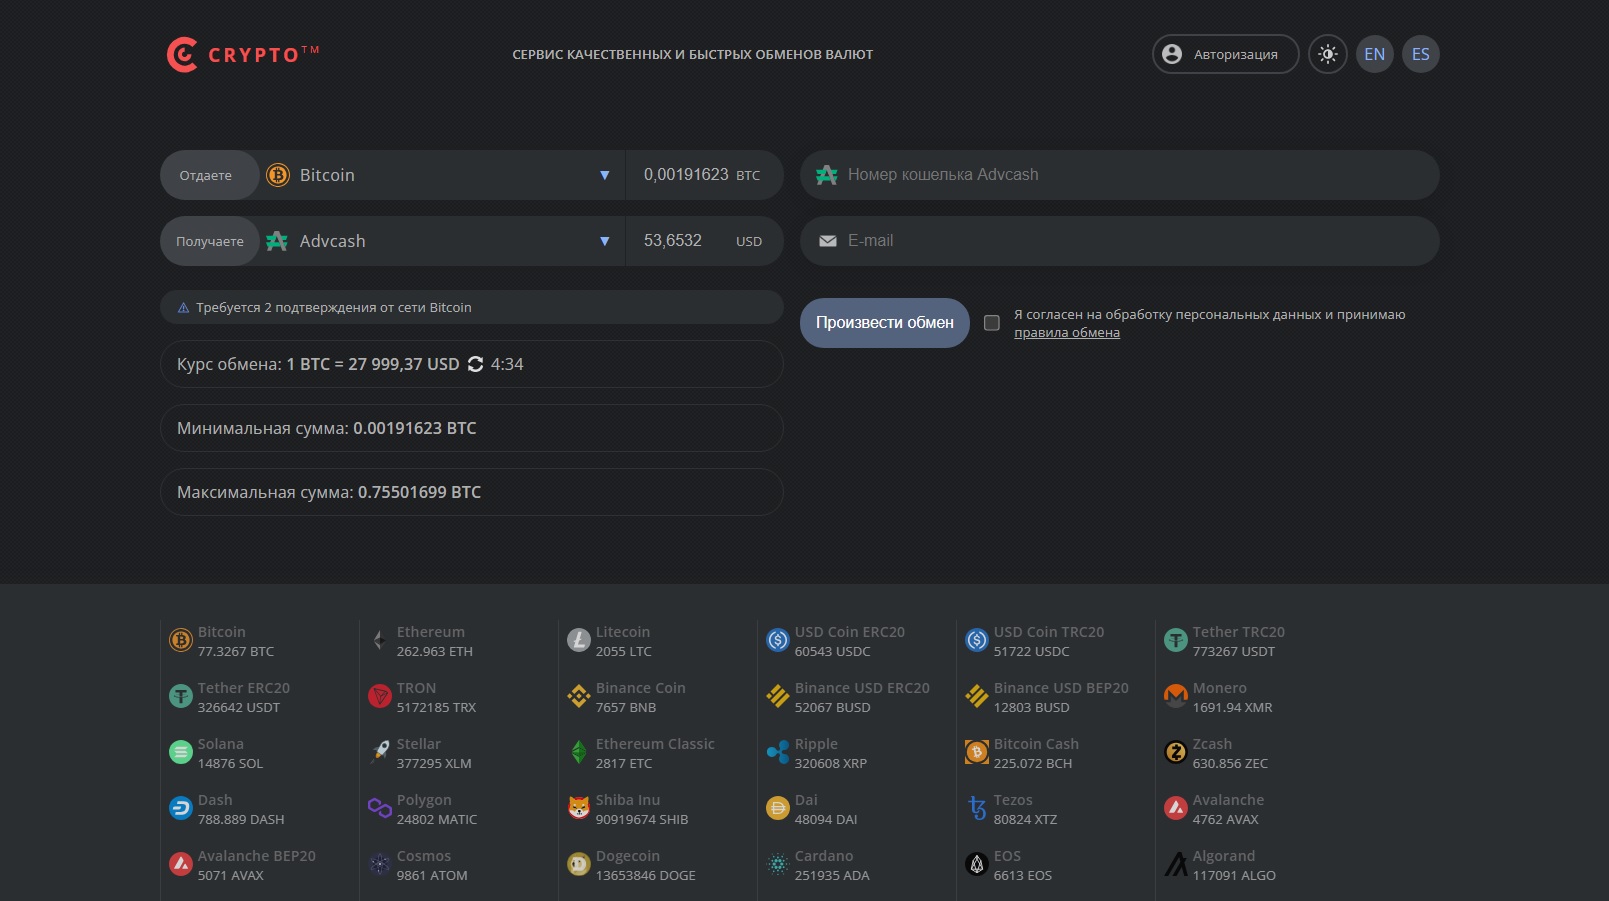The width and height of the screenshot is (1609, 901).
Task: Click the 1 BTC = 27 999,37 USD rate
Action: point(373,364)
